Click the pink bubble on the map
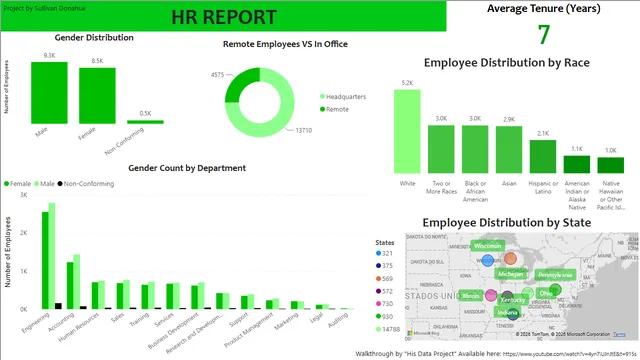Screen dimensions: 640x360 (x=491, y=295)
